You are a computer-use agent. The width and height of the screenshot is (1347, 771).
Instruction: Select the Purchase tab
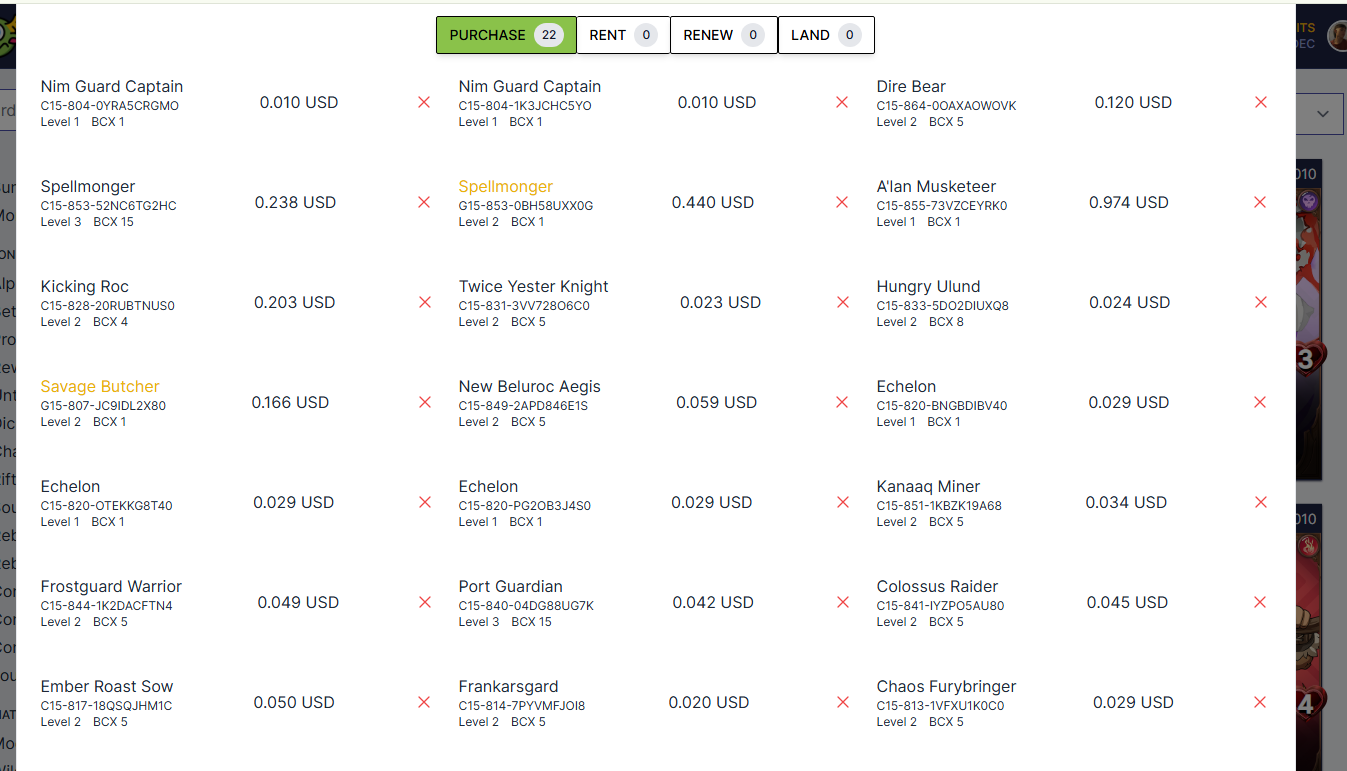[x=505, y=35]
